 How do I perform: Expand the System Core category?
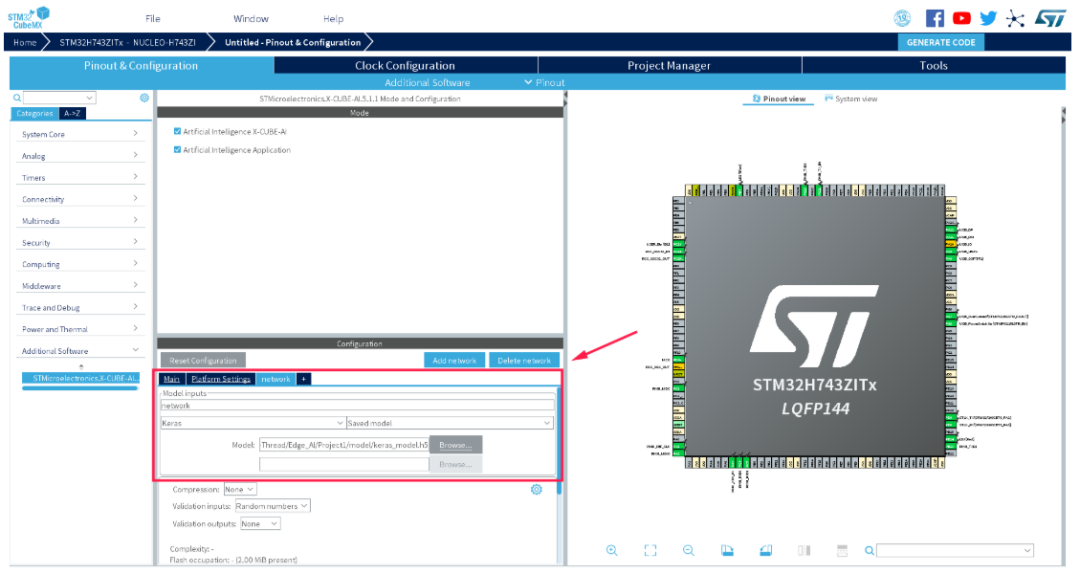(79, 134)
